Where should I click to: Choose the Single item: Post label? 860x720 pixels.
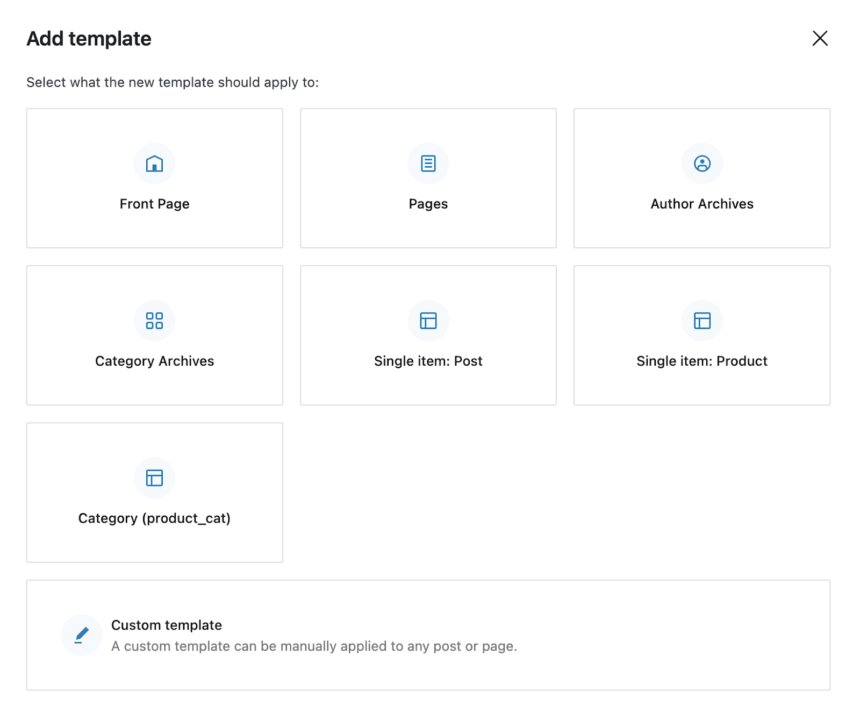[428, 361]
